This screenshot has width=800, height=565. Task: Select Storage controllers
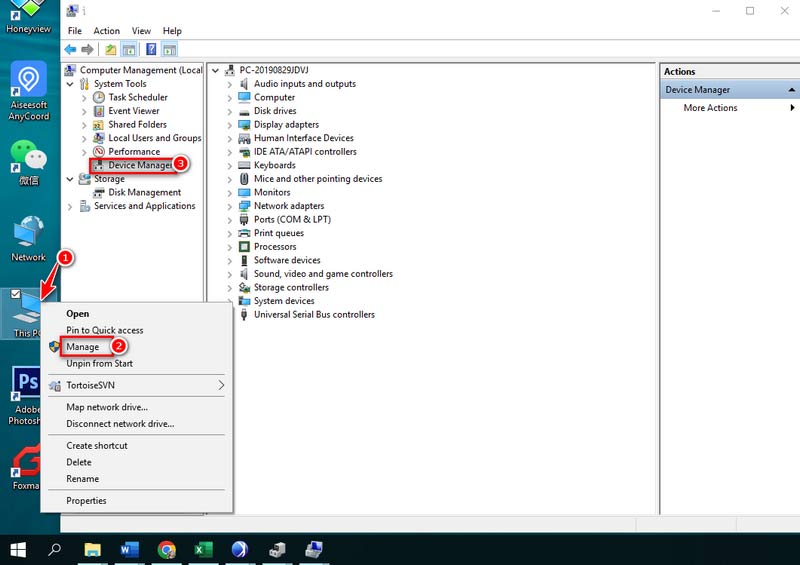click(291, 287)
